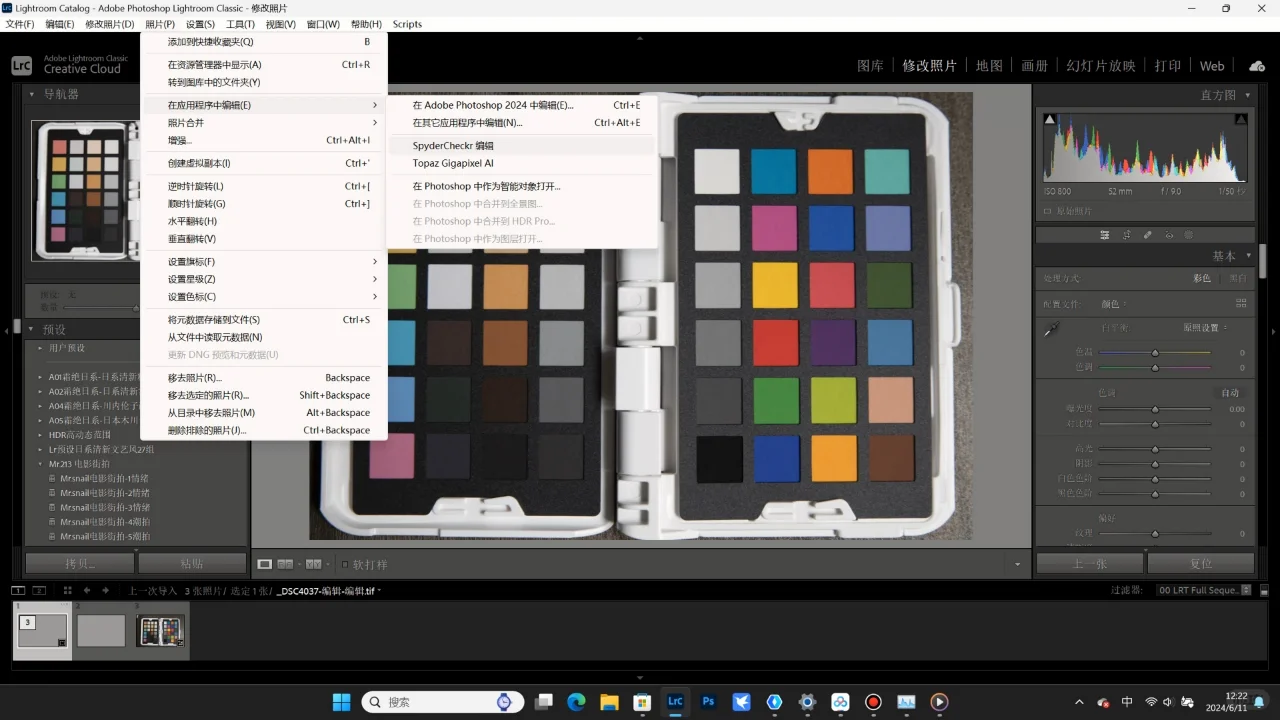Choose the YY reference view icon
The image size is (1280, 720).
[314, 564]
